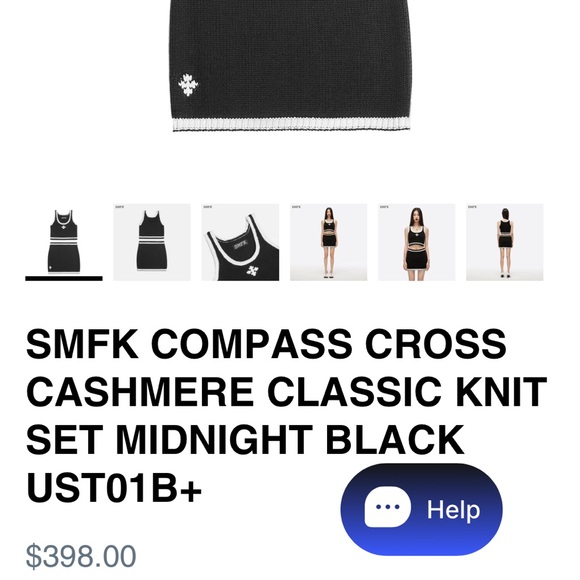Click the main skirt product image
Image resolution: width=580 pixels, height=580 pixels.
point(290,65)
